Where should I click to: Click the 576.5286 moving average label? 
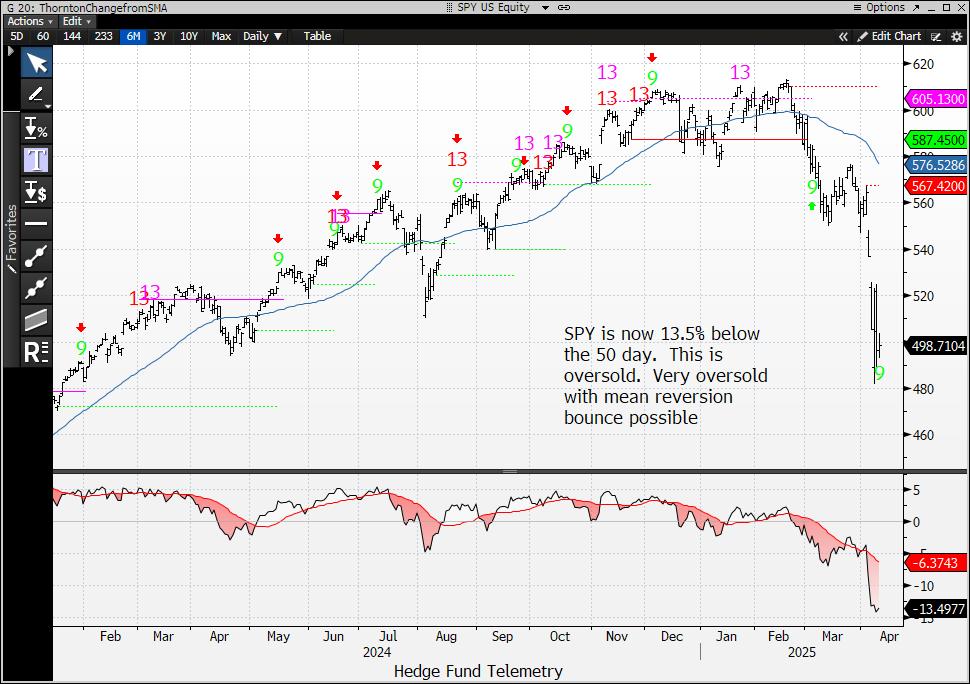point(935,165)
